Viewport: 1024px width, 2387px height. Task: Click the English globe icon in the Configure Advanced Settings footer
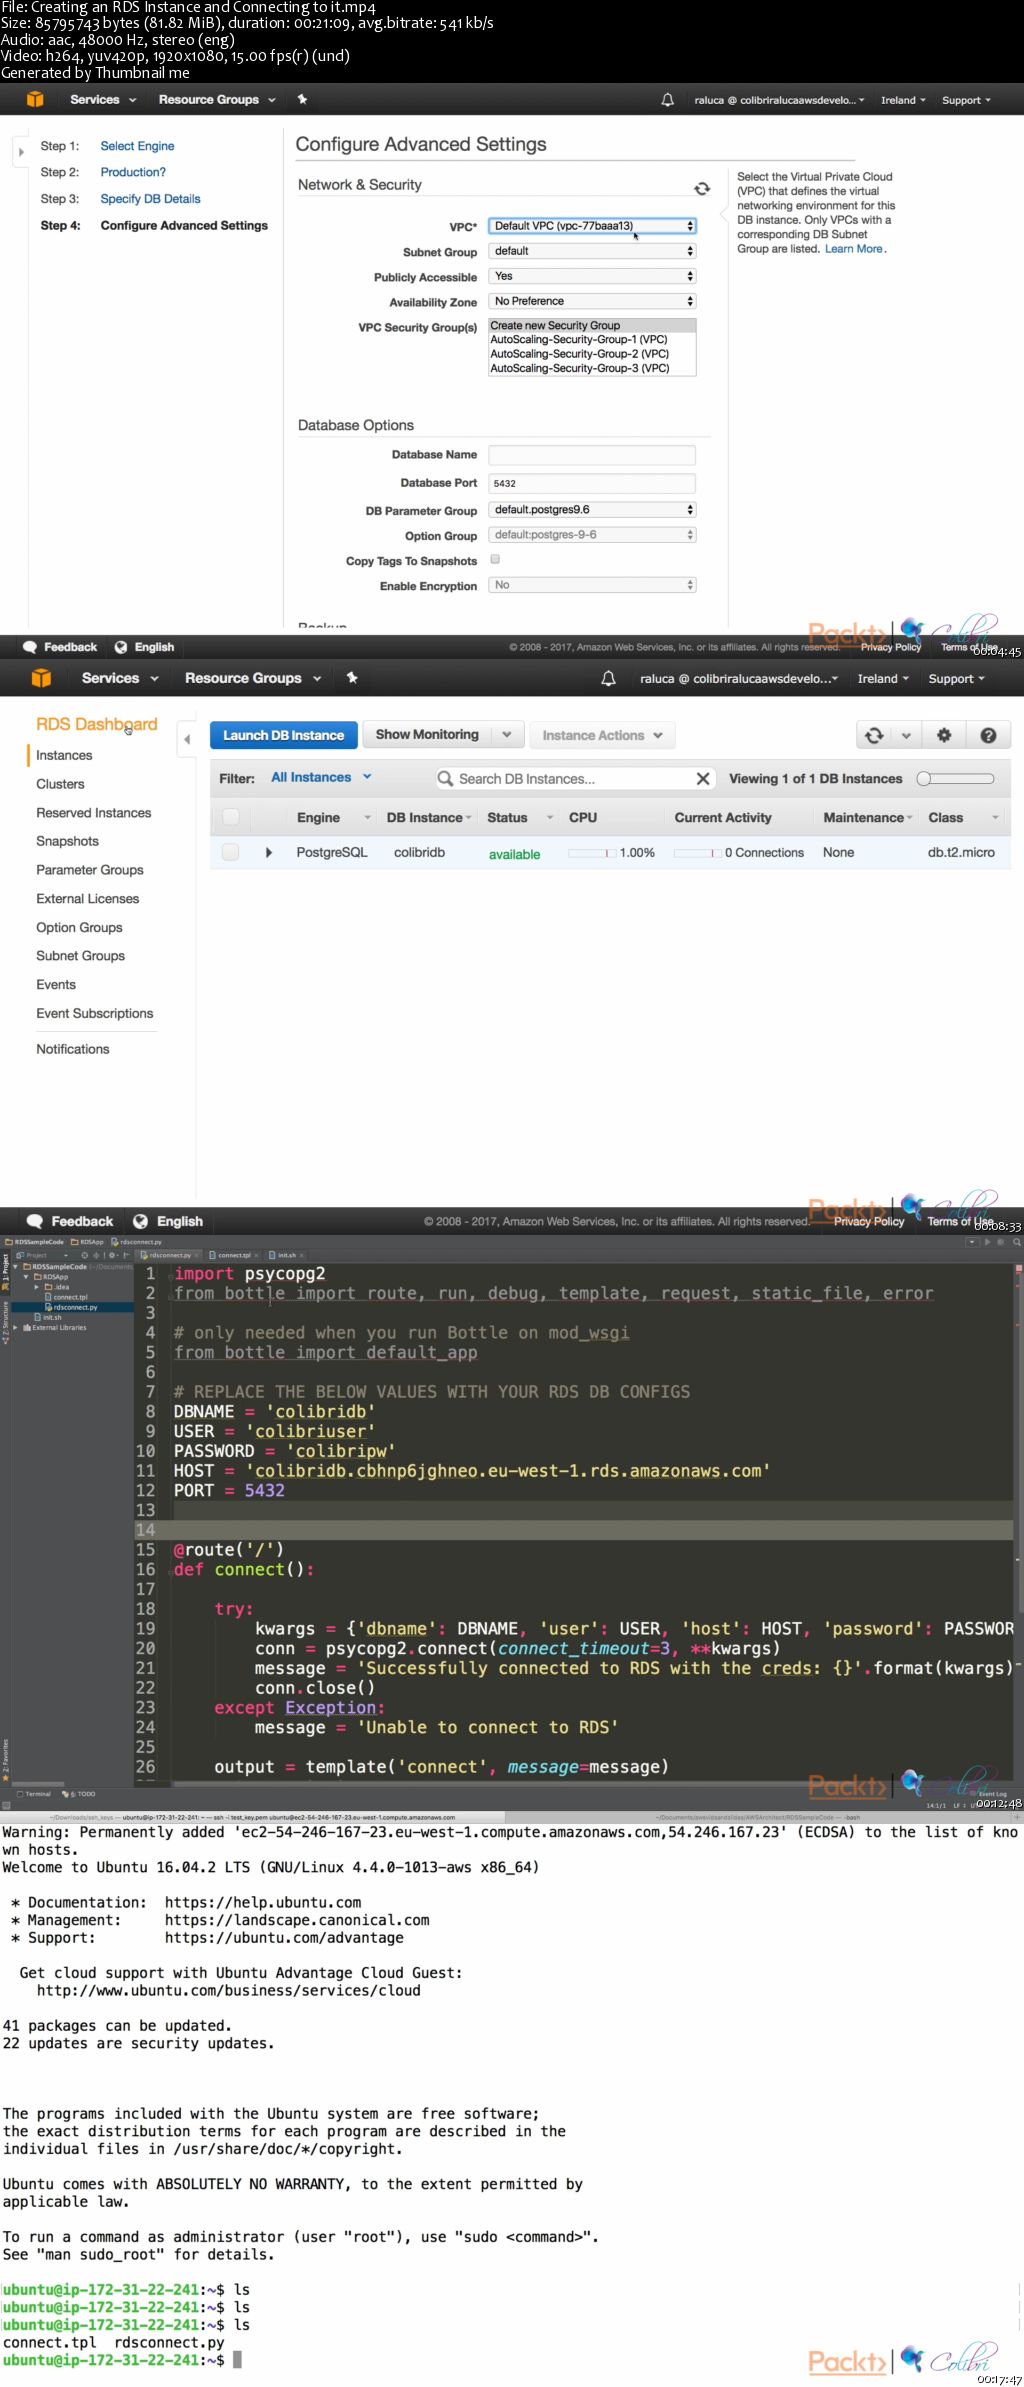point(121,647)
